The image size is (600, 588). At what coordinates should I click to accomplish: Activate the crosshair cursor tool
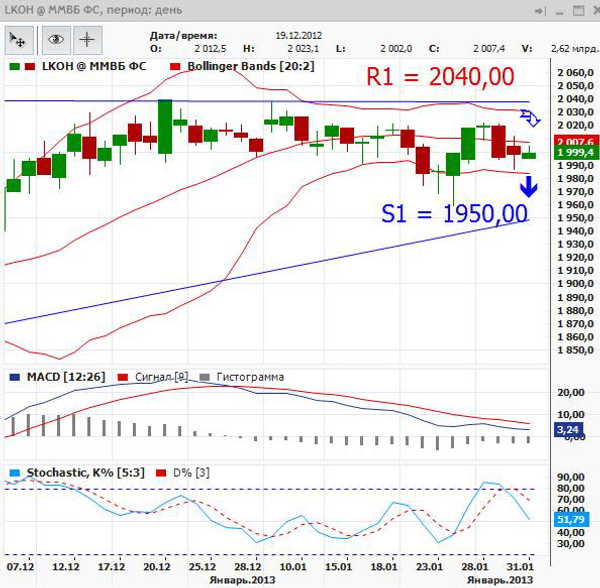(x=87, y=40)
